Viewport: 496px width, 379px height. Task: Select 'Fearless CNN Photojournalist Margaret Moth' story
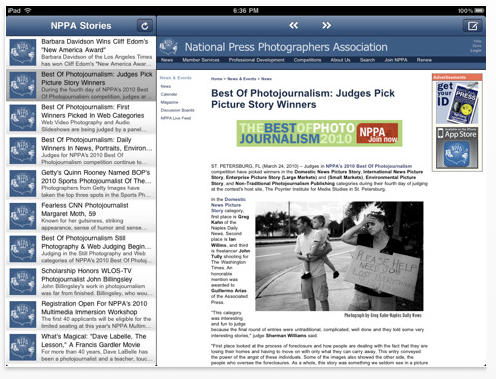coord(81,216)
